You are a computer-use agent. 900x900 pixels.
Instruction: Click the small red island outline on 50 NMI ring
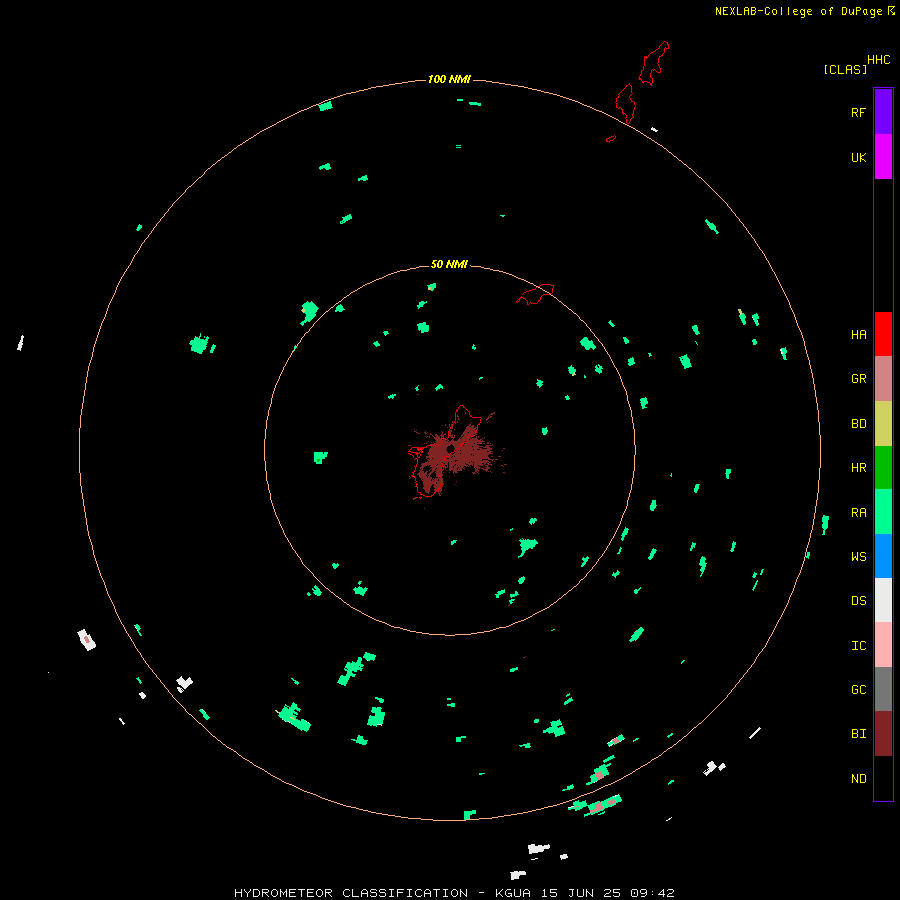[x=536, y=294]
